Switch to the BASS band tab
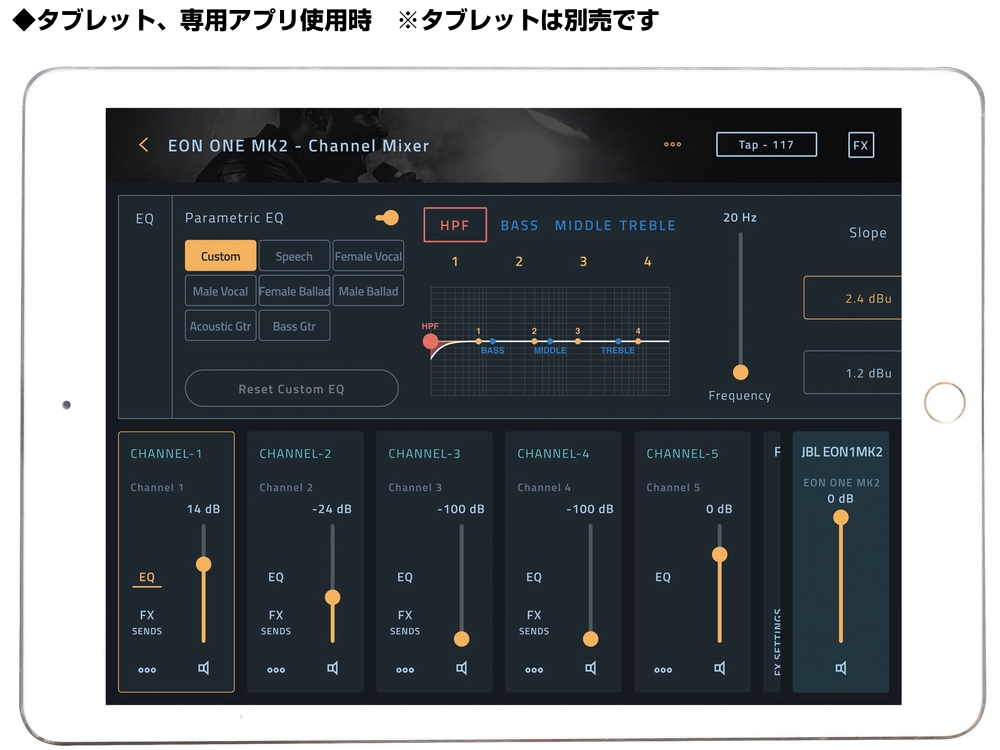 click(x=519, y=225)
